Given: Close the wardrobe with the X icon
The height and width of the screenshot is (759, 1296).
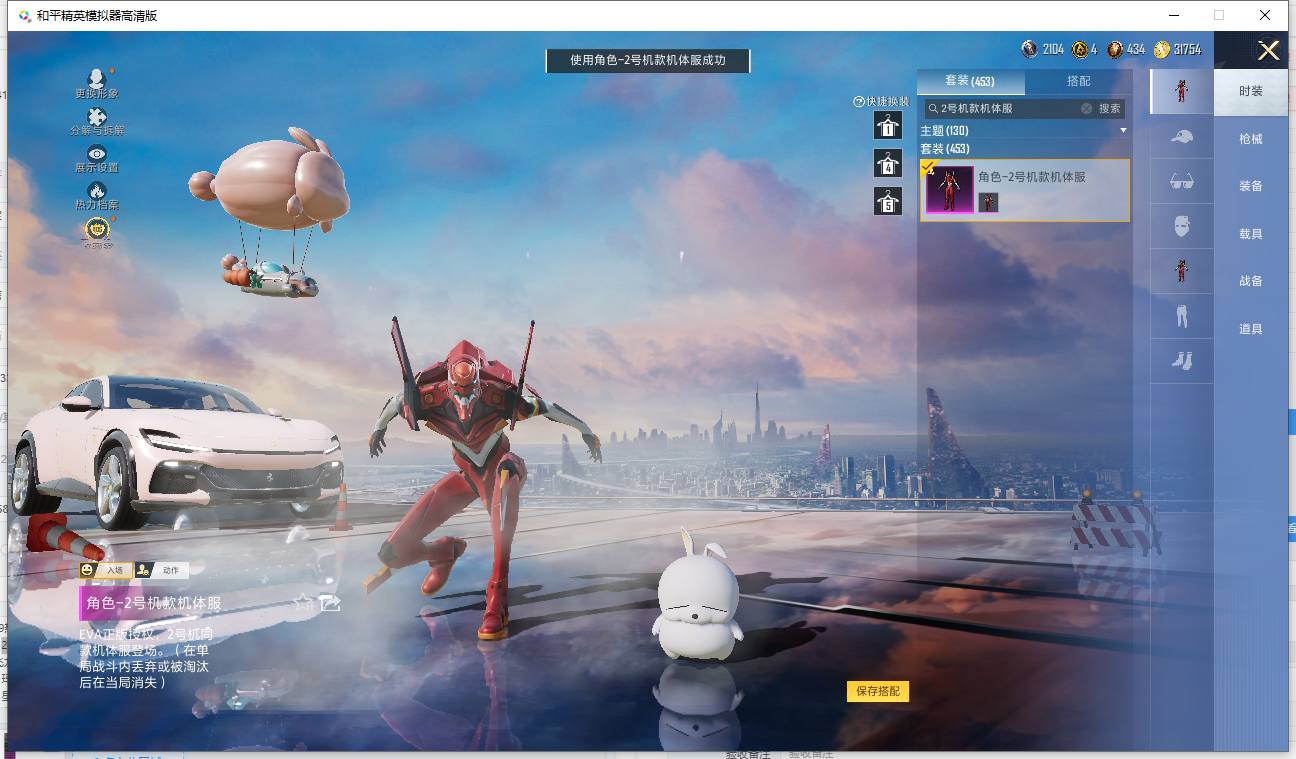Looking at the screenshot, I should click(x=1268, y=51).
